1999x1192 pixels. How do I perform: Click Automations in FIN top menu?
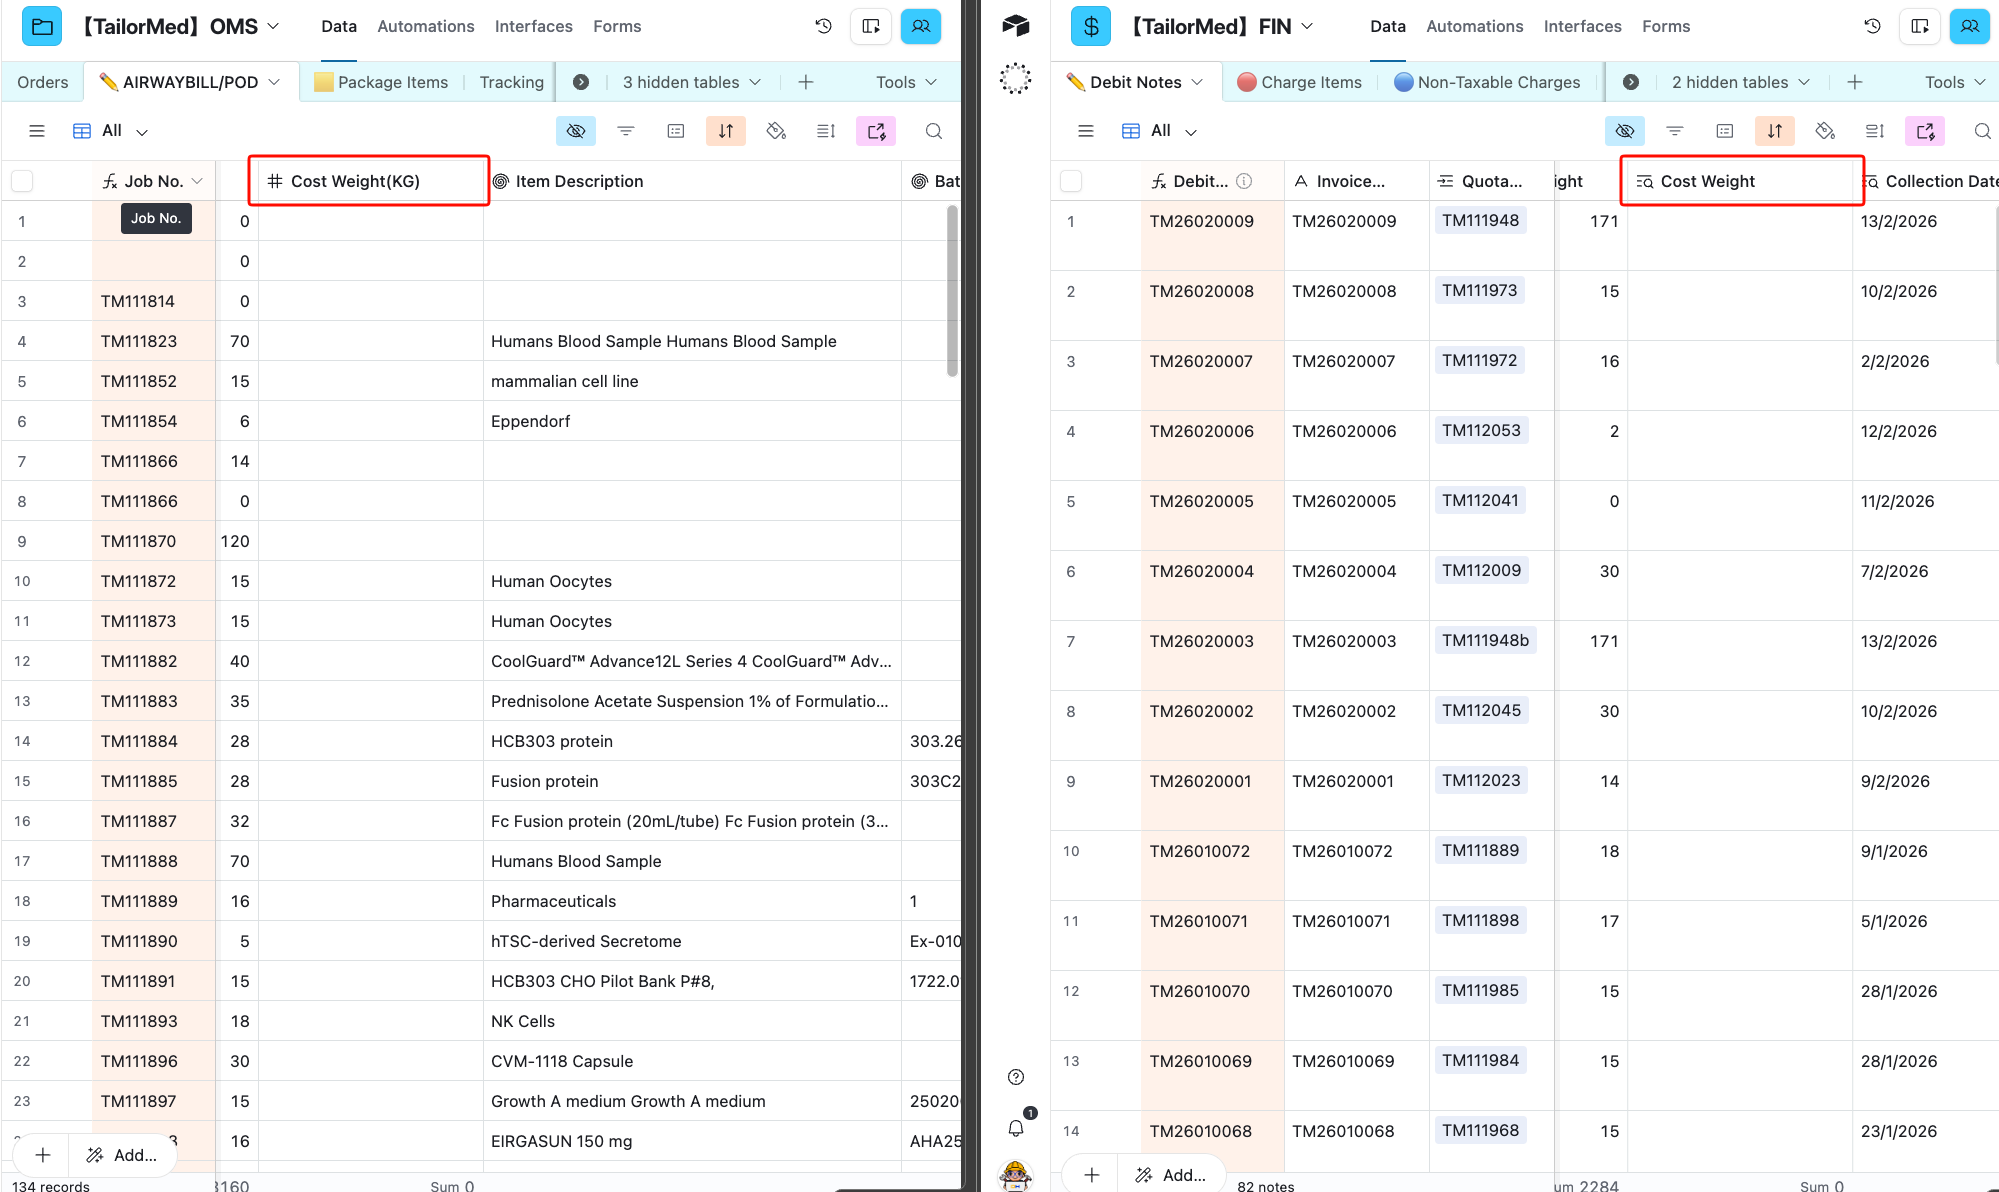(x=1474, y=26)
